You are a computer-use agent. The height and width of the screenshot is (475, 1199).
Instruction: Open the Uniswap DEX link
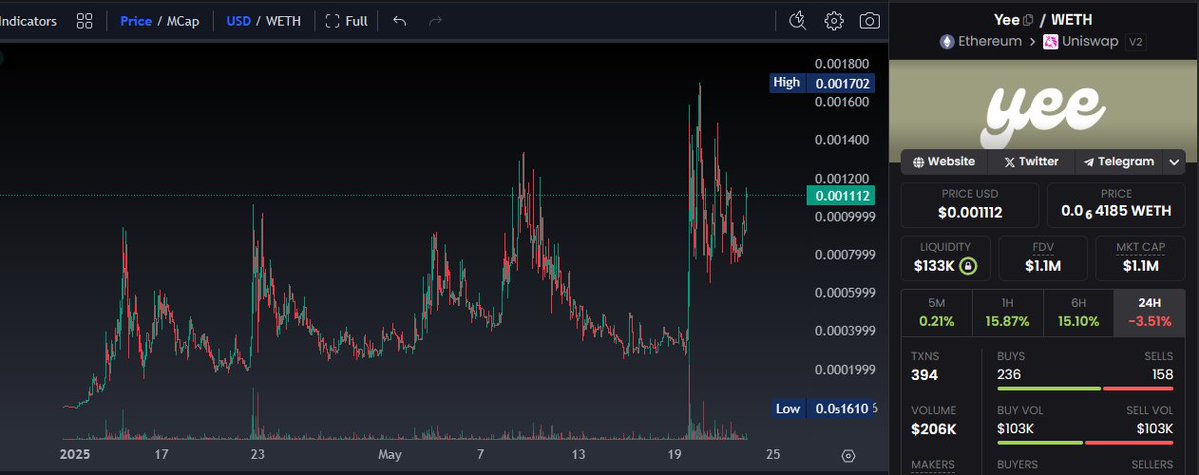[1082, 41]
